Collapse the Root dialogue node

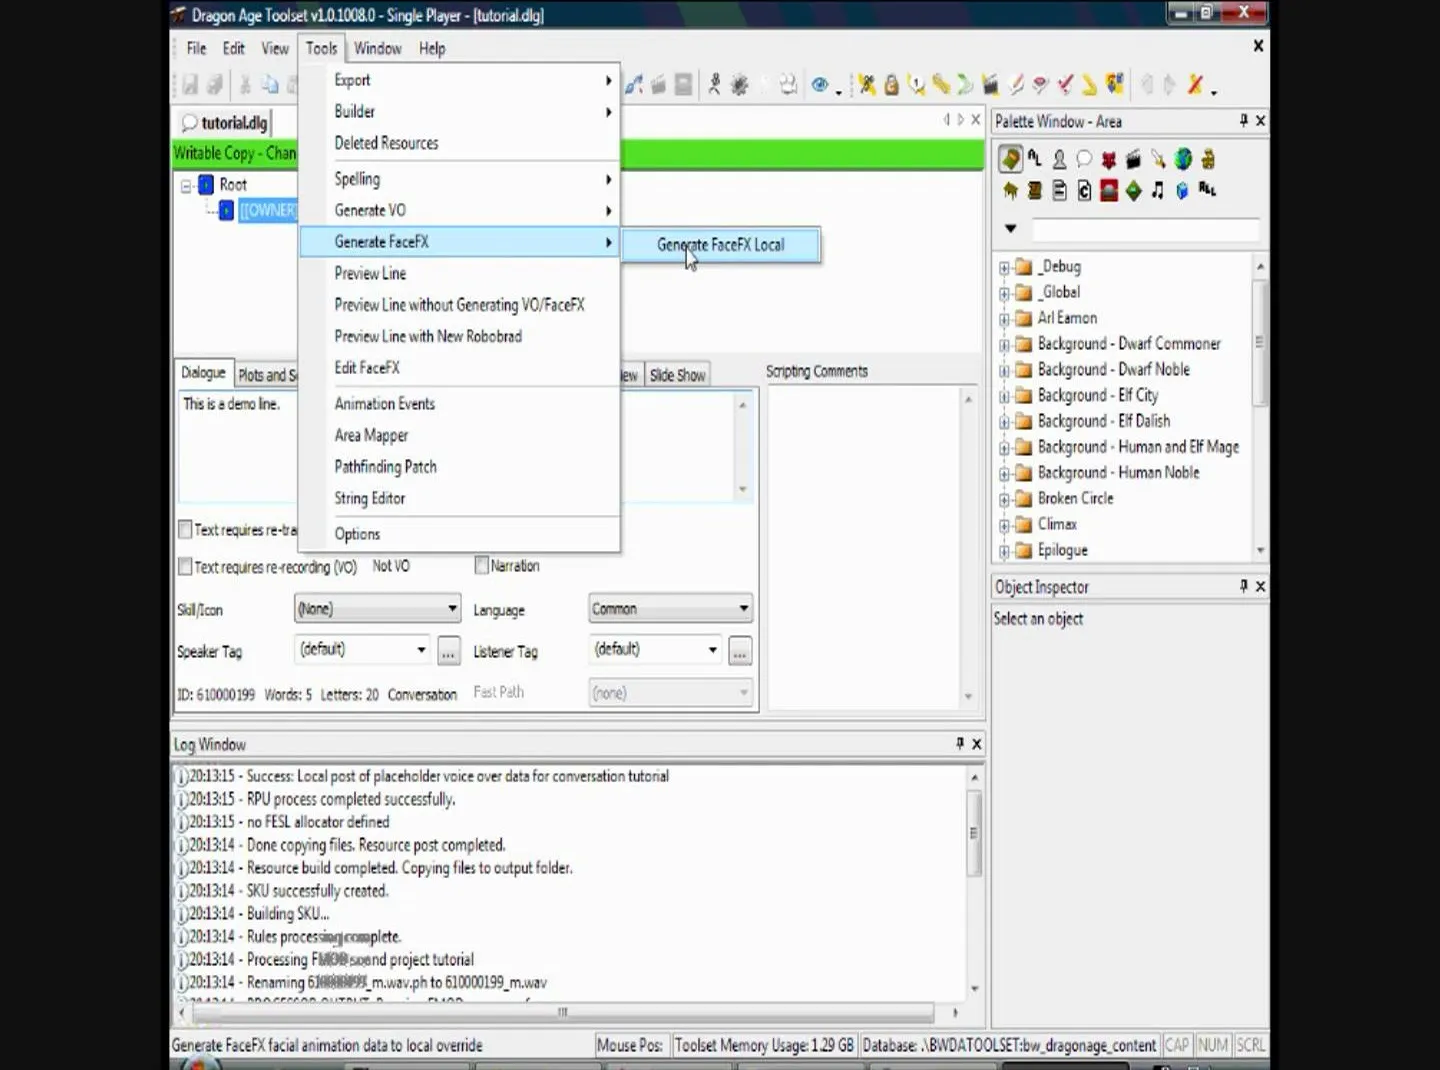[186, 185]
